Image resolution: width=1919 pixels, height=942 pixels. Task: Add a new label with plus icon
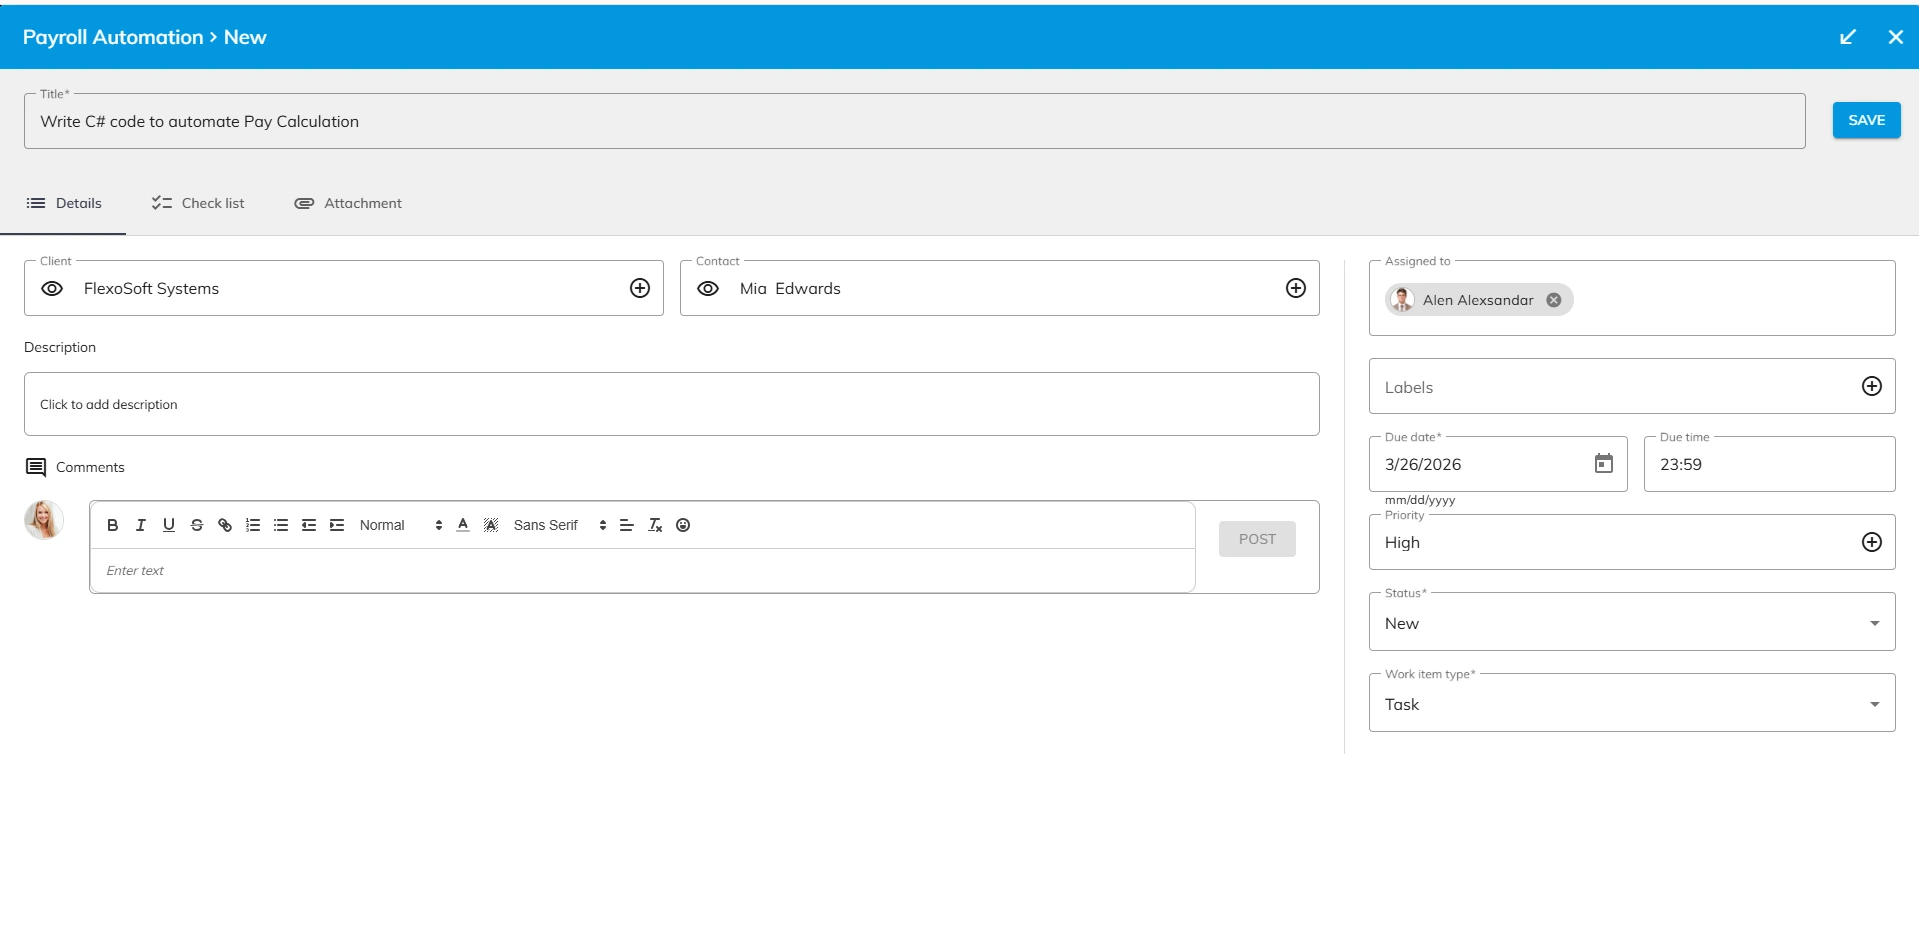(x=1871, y=387)
